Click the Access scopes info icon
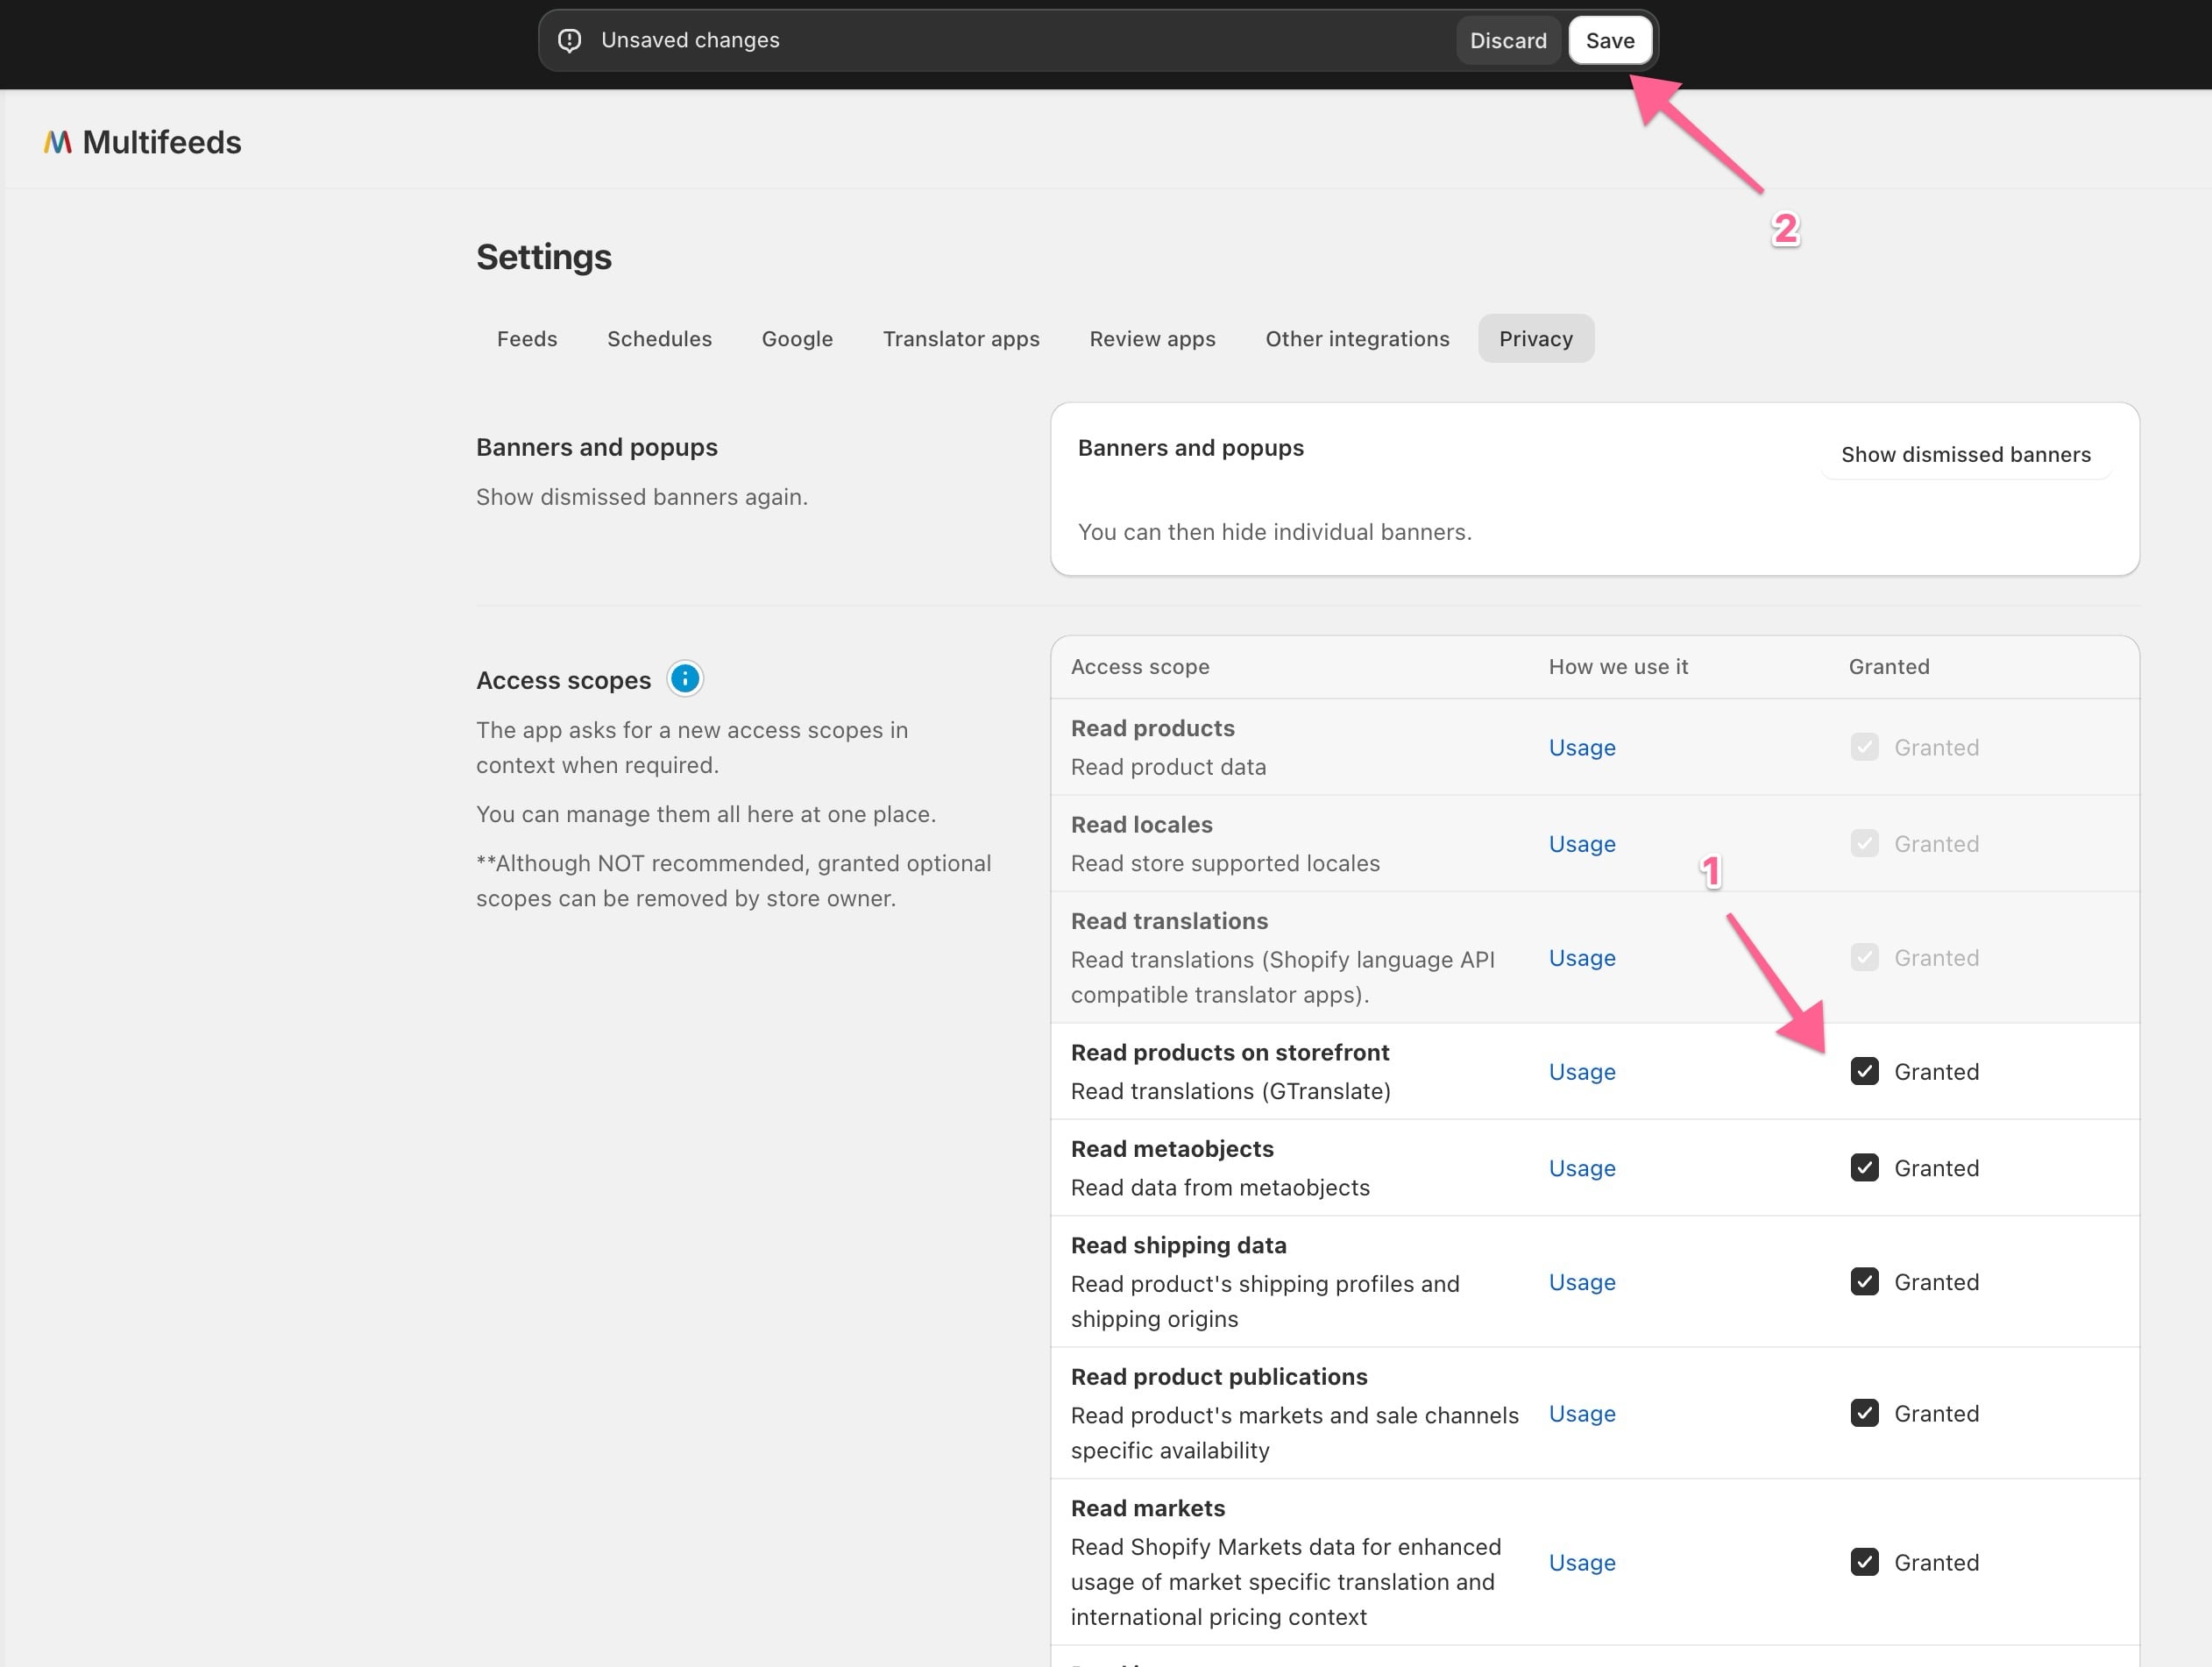 tap(685, 679)
